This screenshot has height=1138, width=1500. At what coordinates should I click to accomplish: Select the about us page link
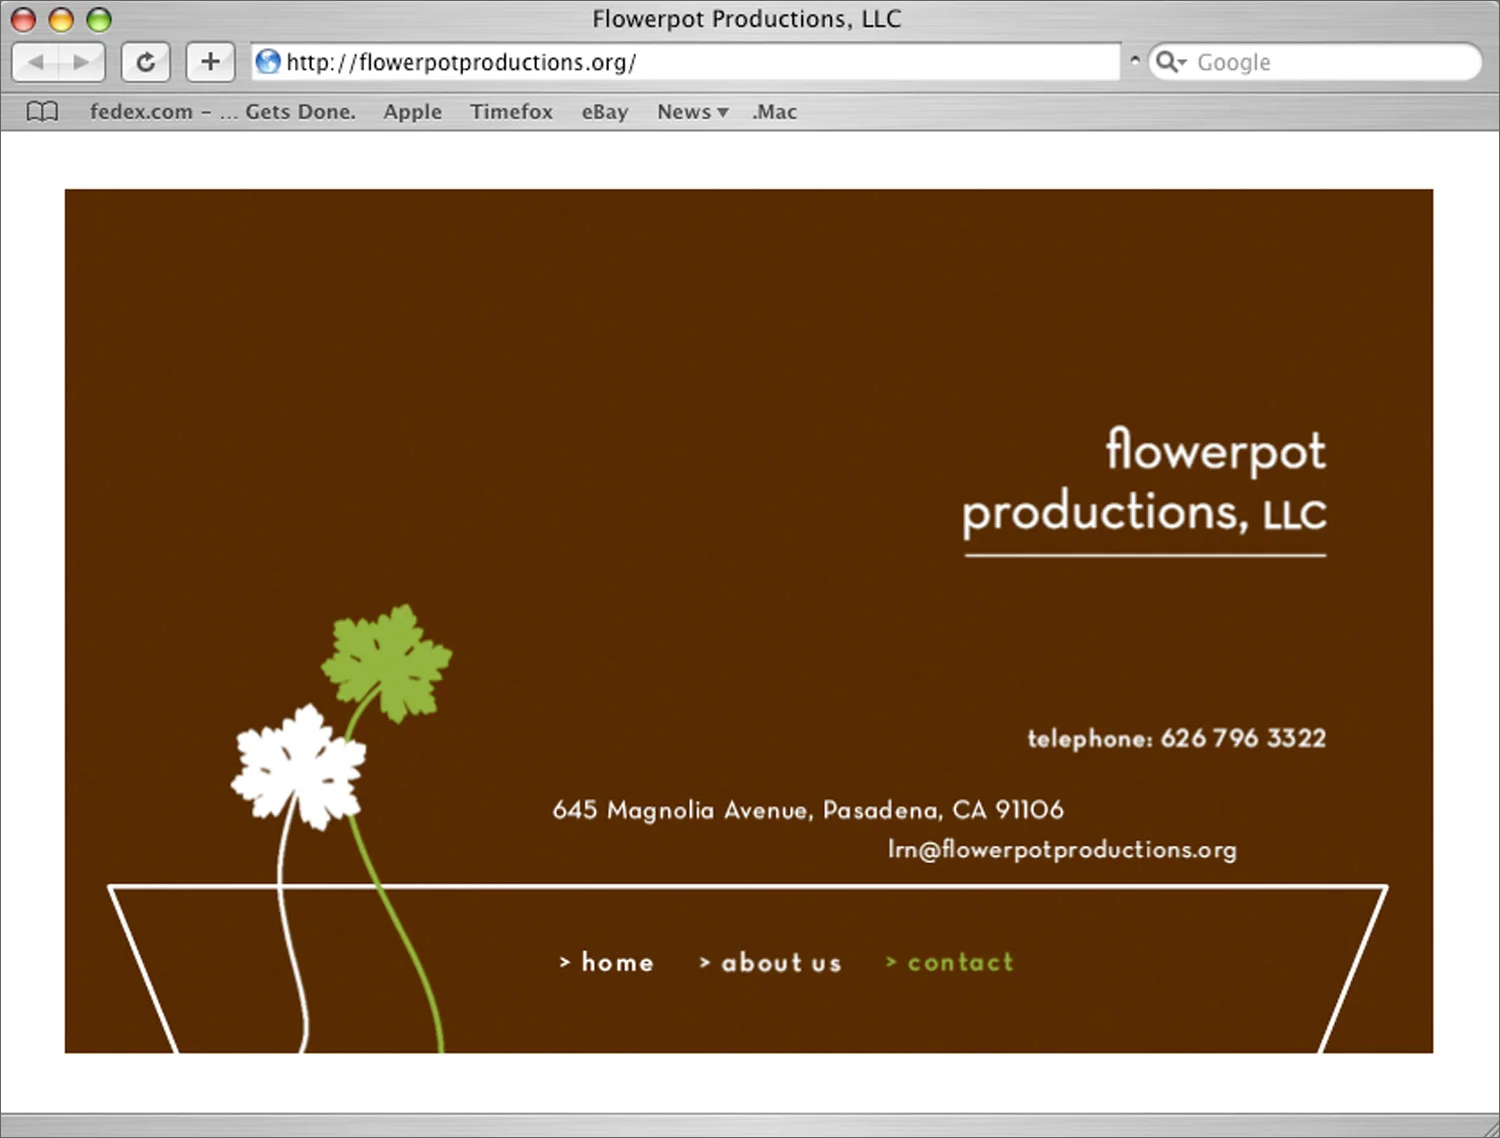(x=770, y=962)
